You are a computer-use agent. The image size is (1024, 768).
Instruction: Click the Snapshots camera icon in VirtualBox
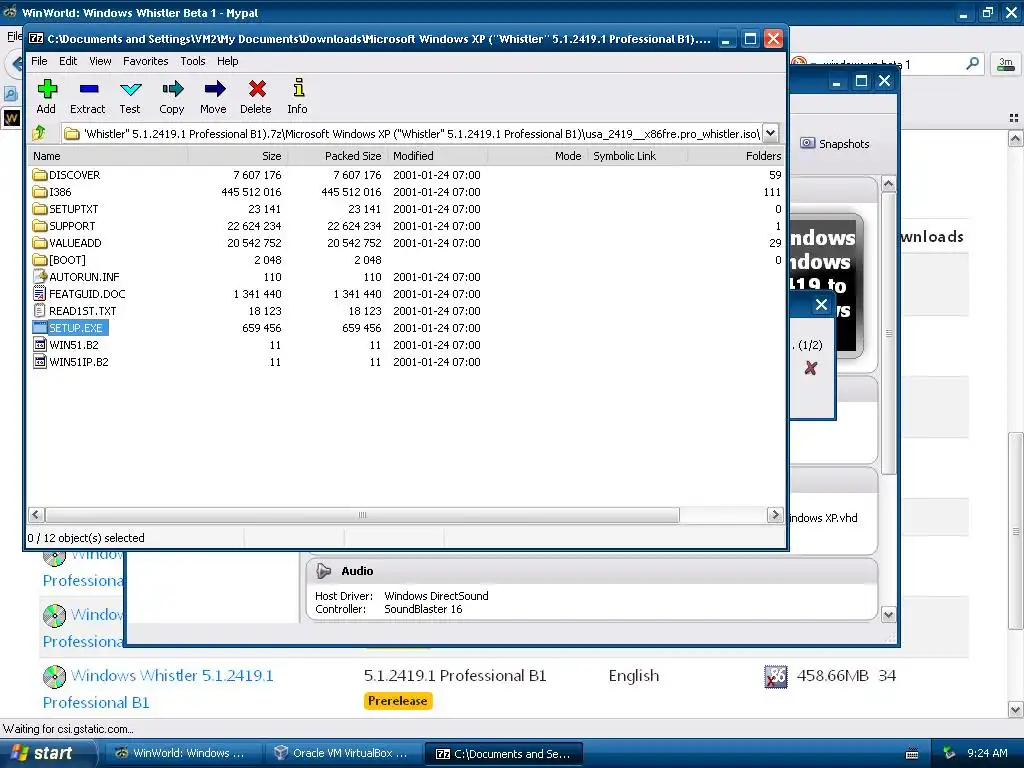point(808,143)
